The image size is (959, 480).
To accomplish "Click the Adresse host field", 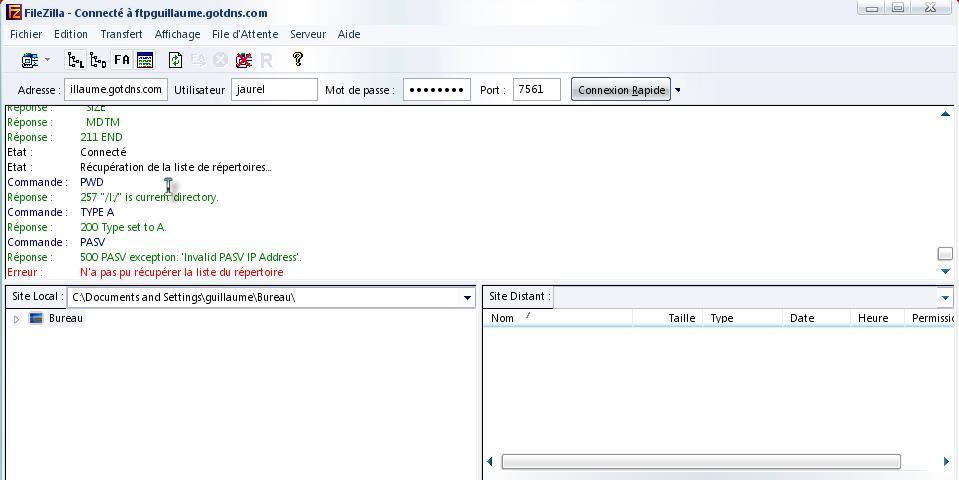I will click(x=116, y=89).
